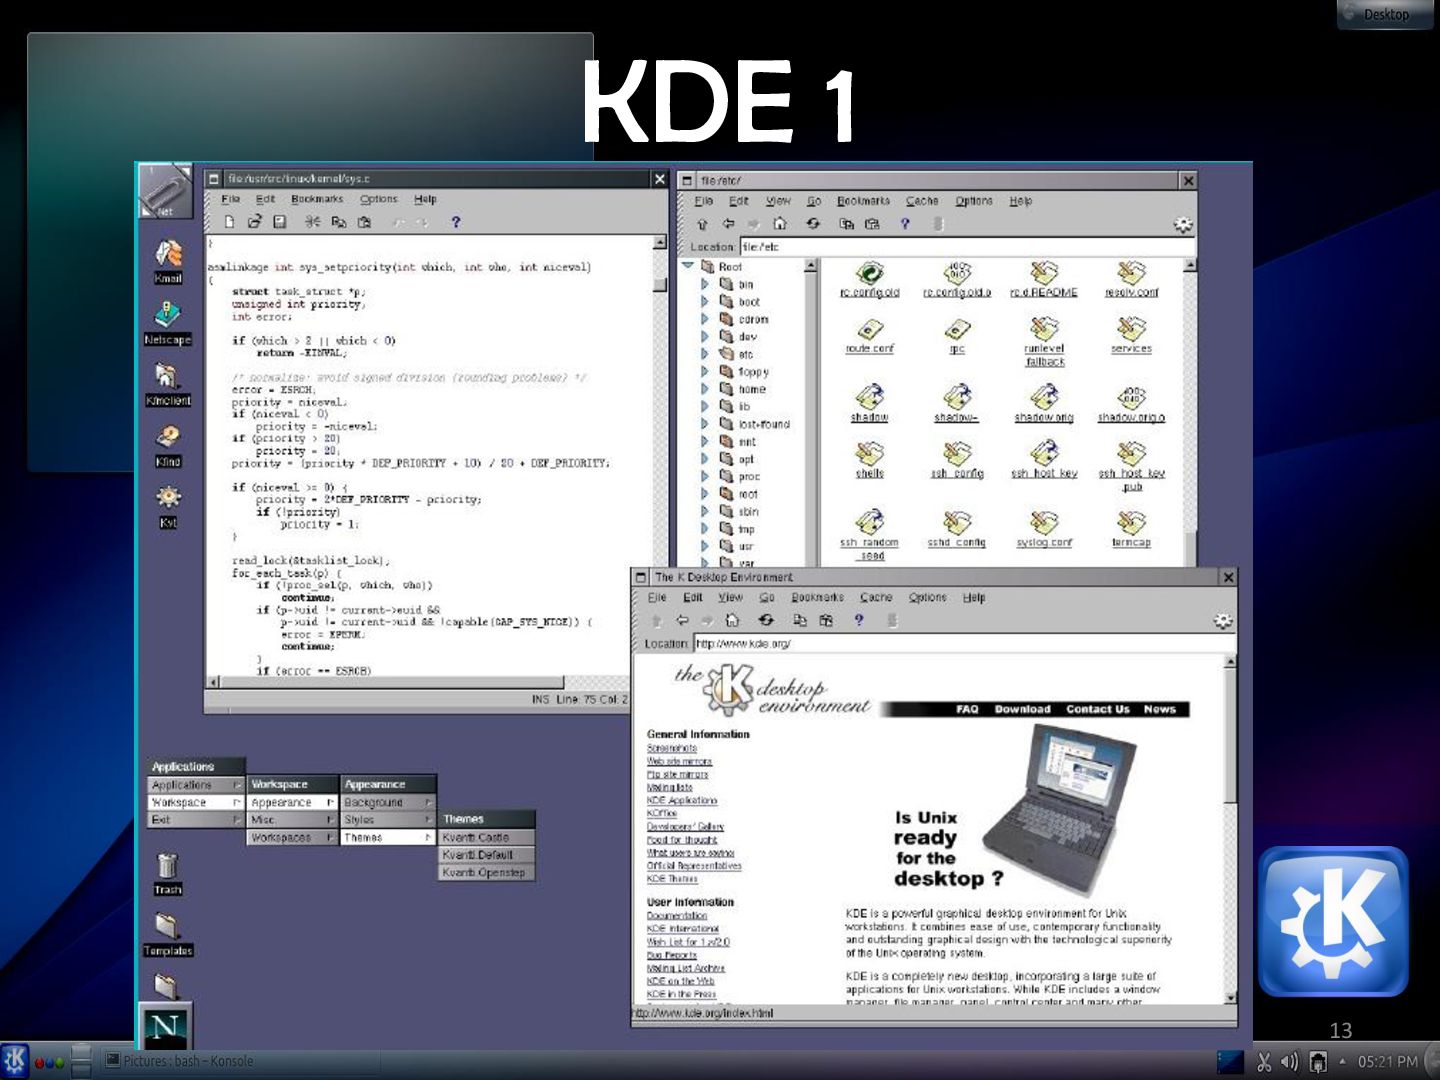Expand the proc folder tree arrow
The width and height of the screenshot is (1440, 1080).
(x=704, y=476)
